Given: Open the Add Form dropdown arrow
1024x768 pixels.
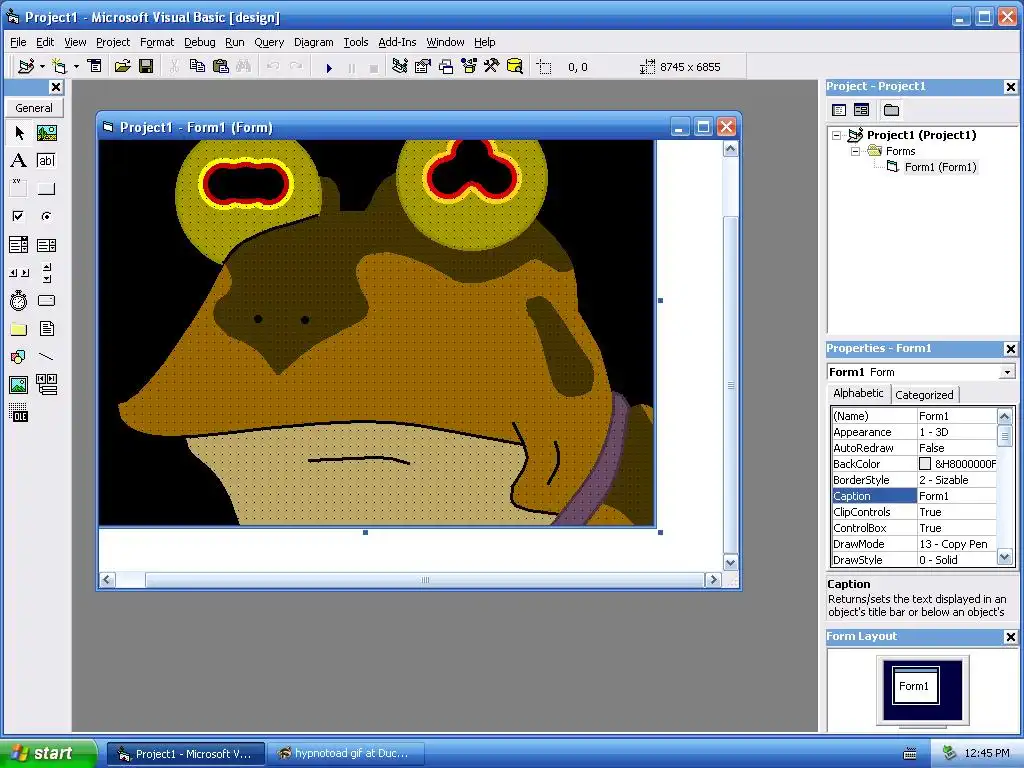Looking at the screenshot, I should [x=76, y=66].
